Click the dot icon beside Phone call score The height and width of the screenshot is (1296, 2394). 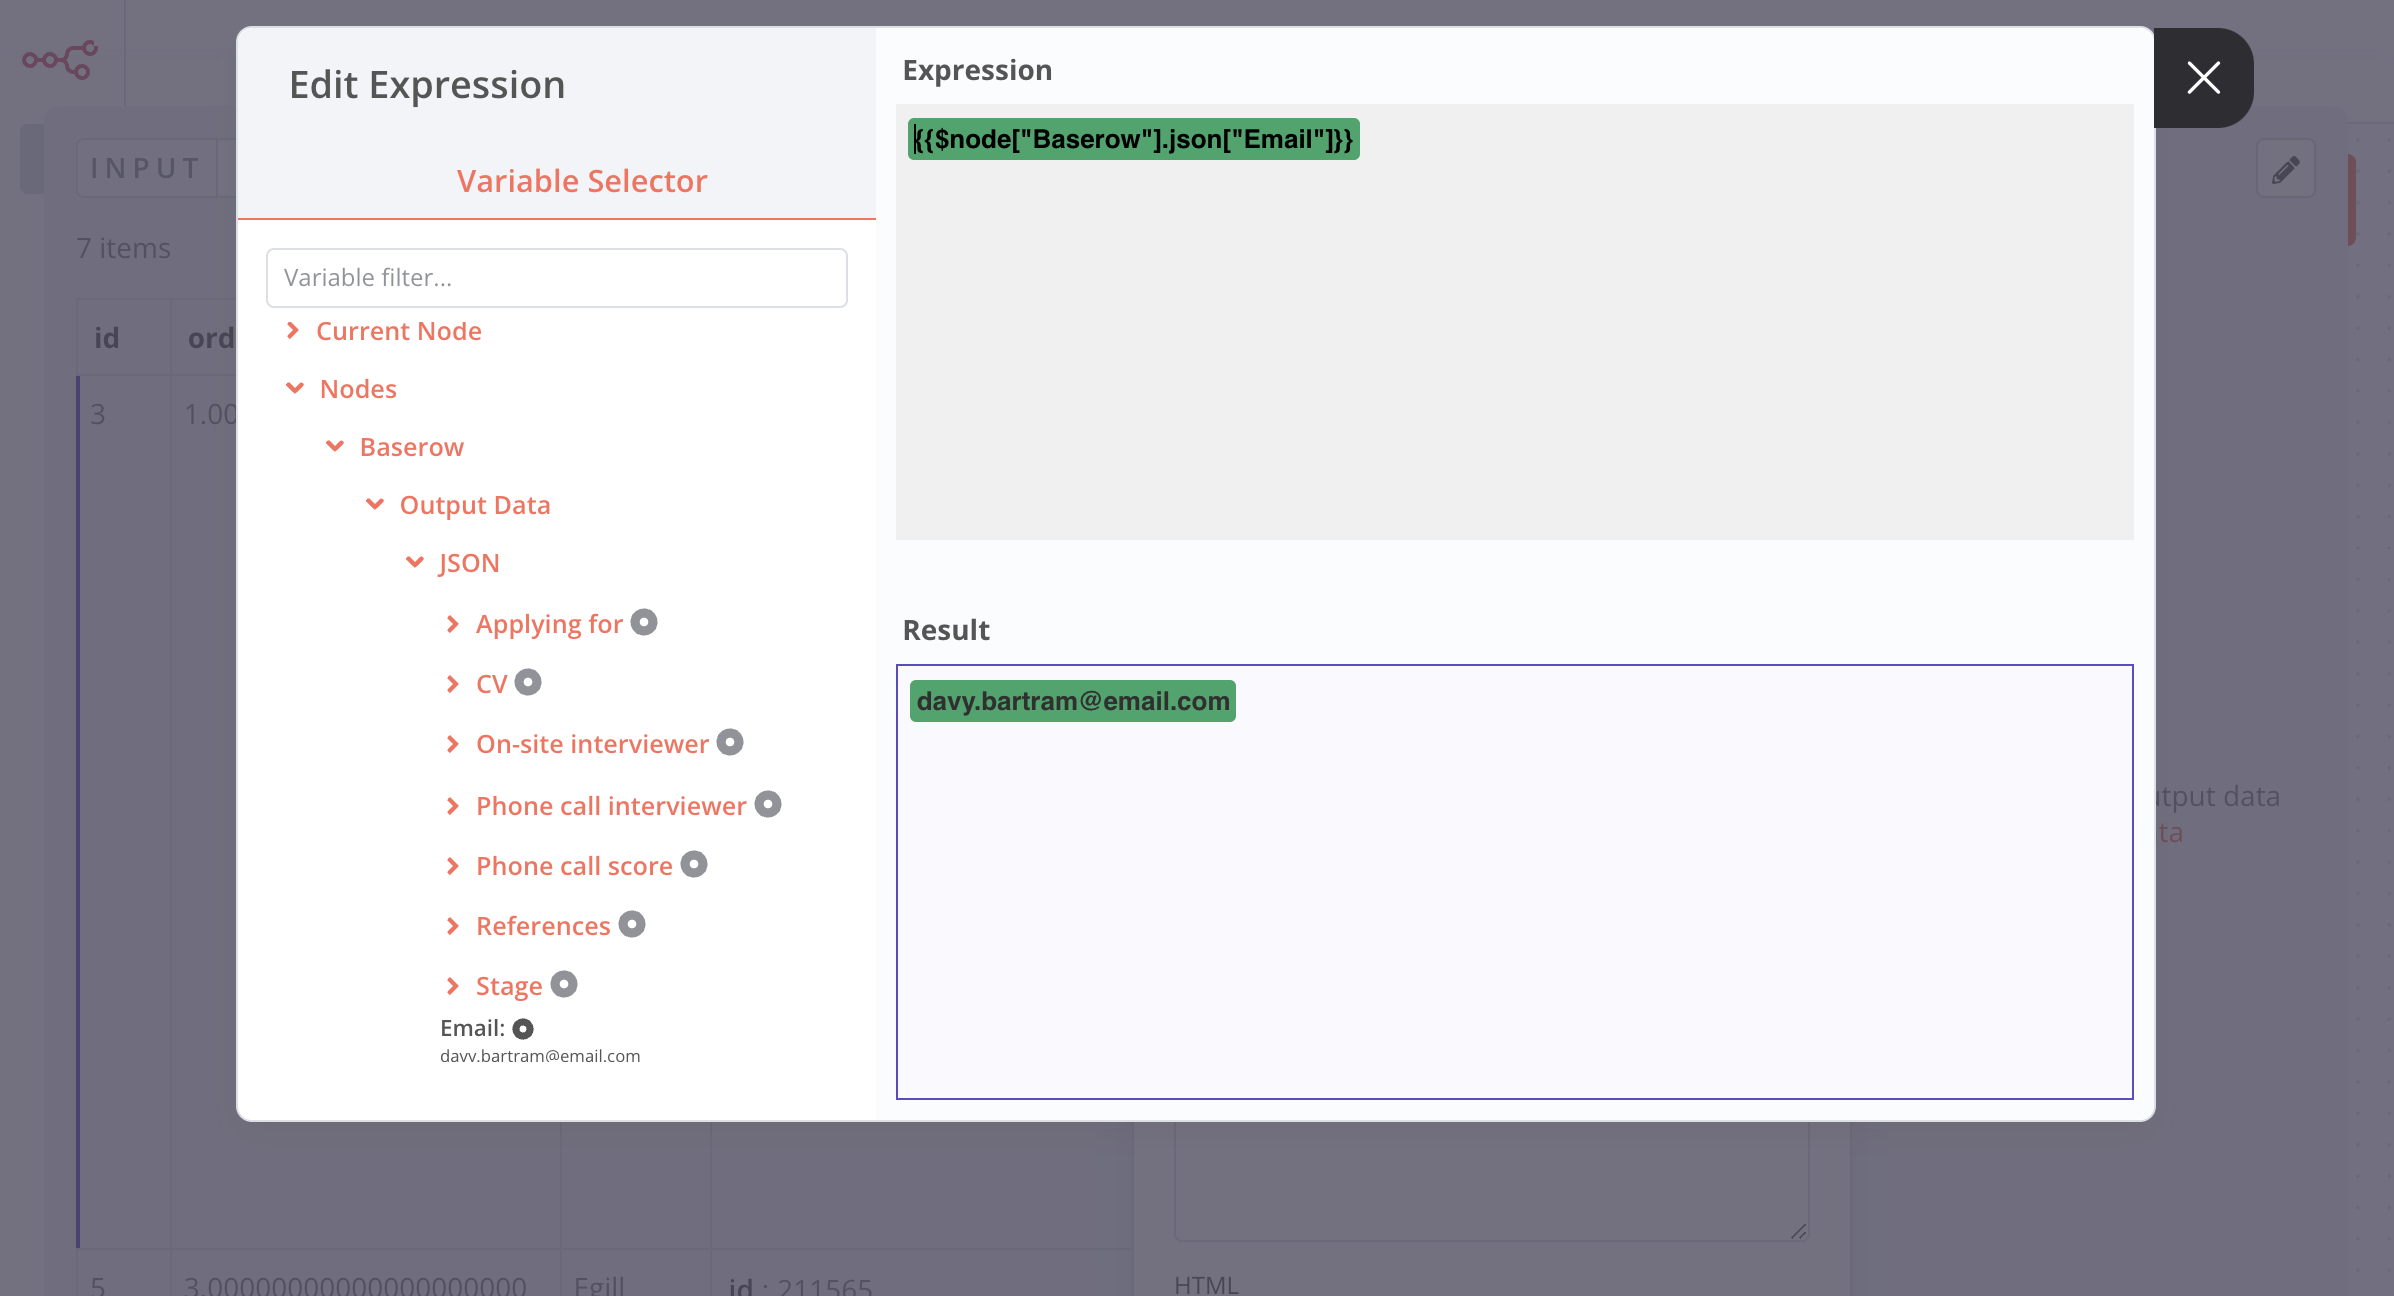tap(694, 864)
